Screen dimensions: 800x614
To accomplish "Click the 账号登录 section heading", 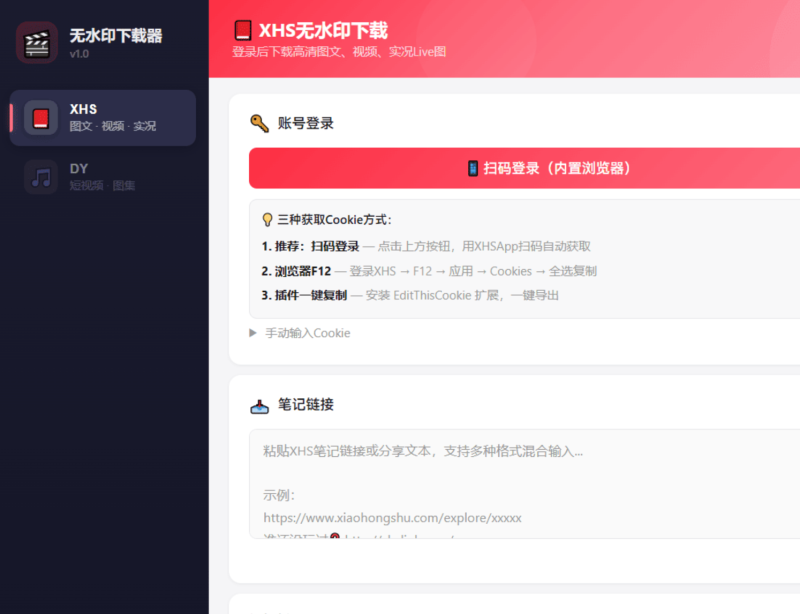I will (x=306, y=123).
